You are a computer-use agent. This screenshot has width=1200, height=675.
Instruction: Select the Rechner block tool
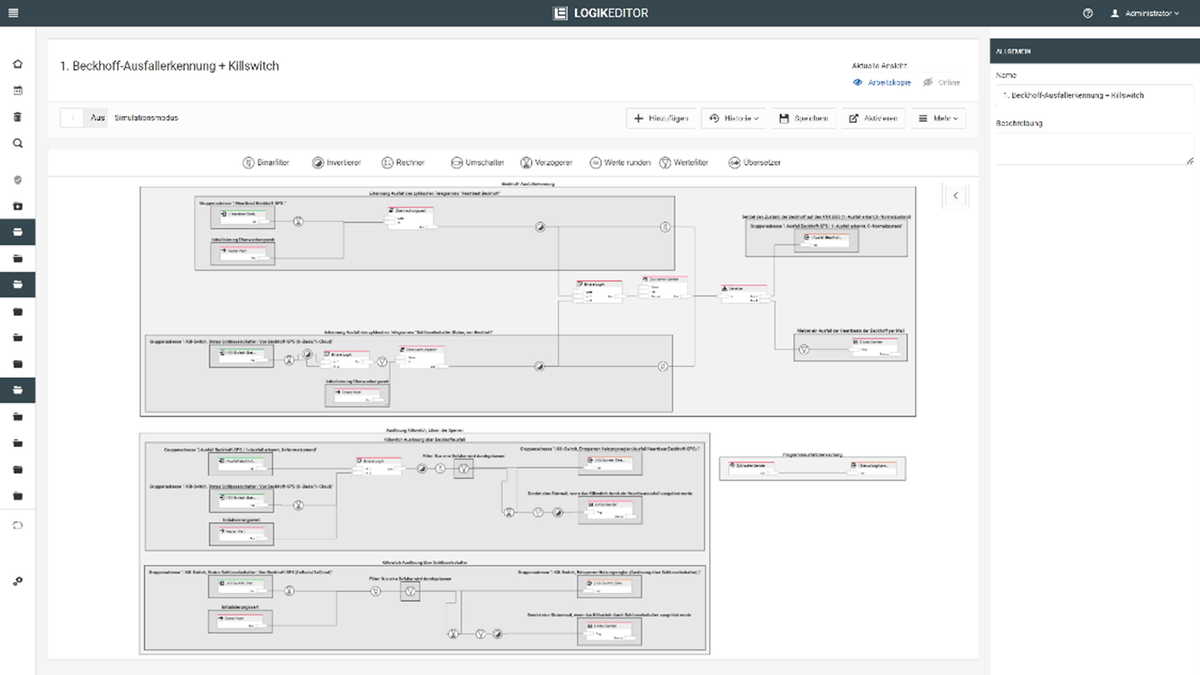click(x=402, y=162)
